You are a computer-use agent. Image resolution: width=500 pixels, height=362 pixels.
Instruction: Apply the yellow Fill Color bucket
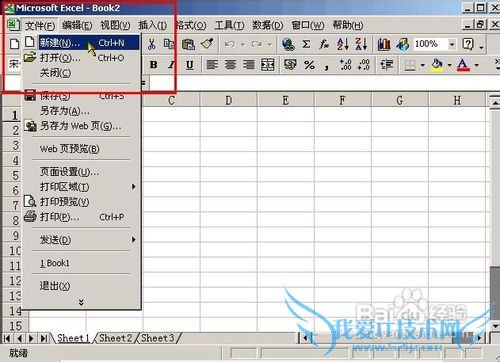437,65
